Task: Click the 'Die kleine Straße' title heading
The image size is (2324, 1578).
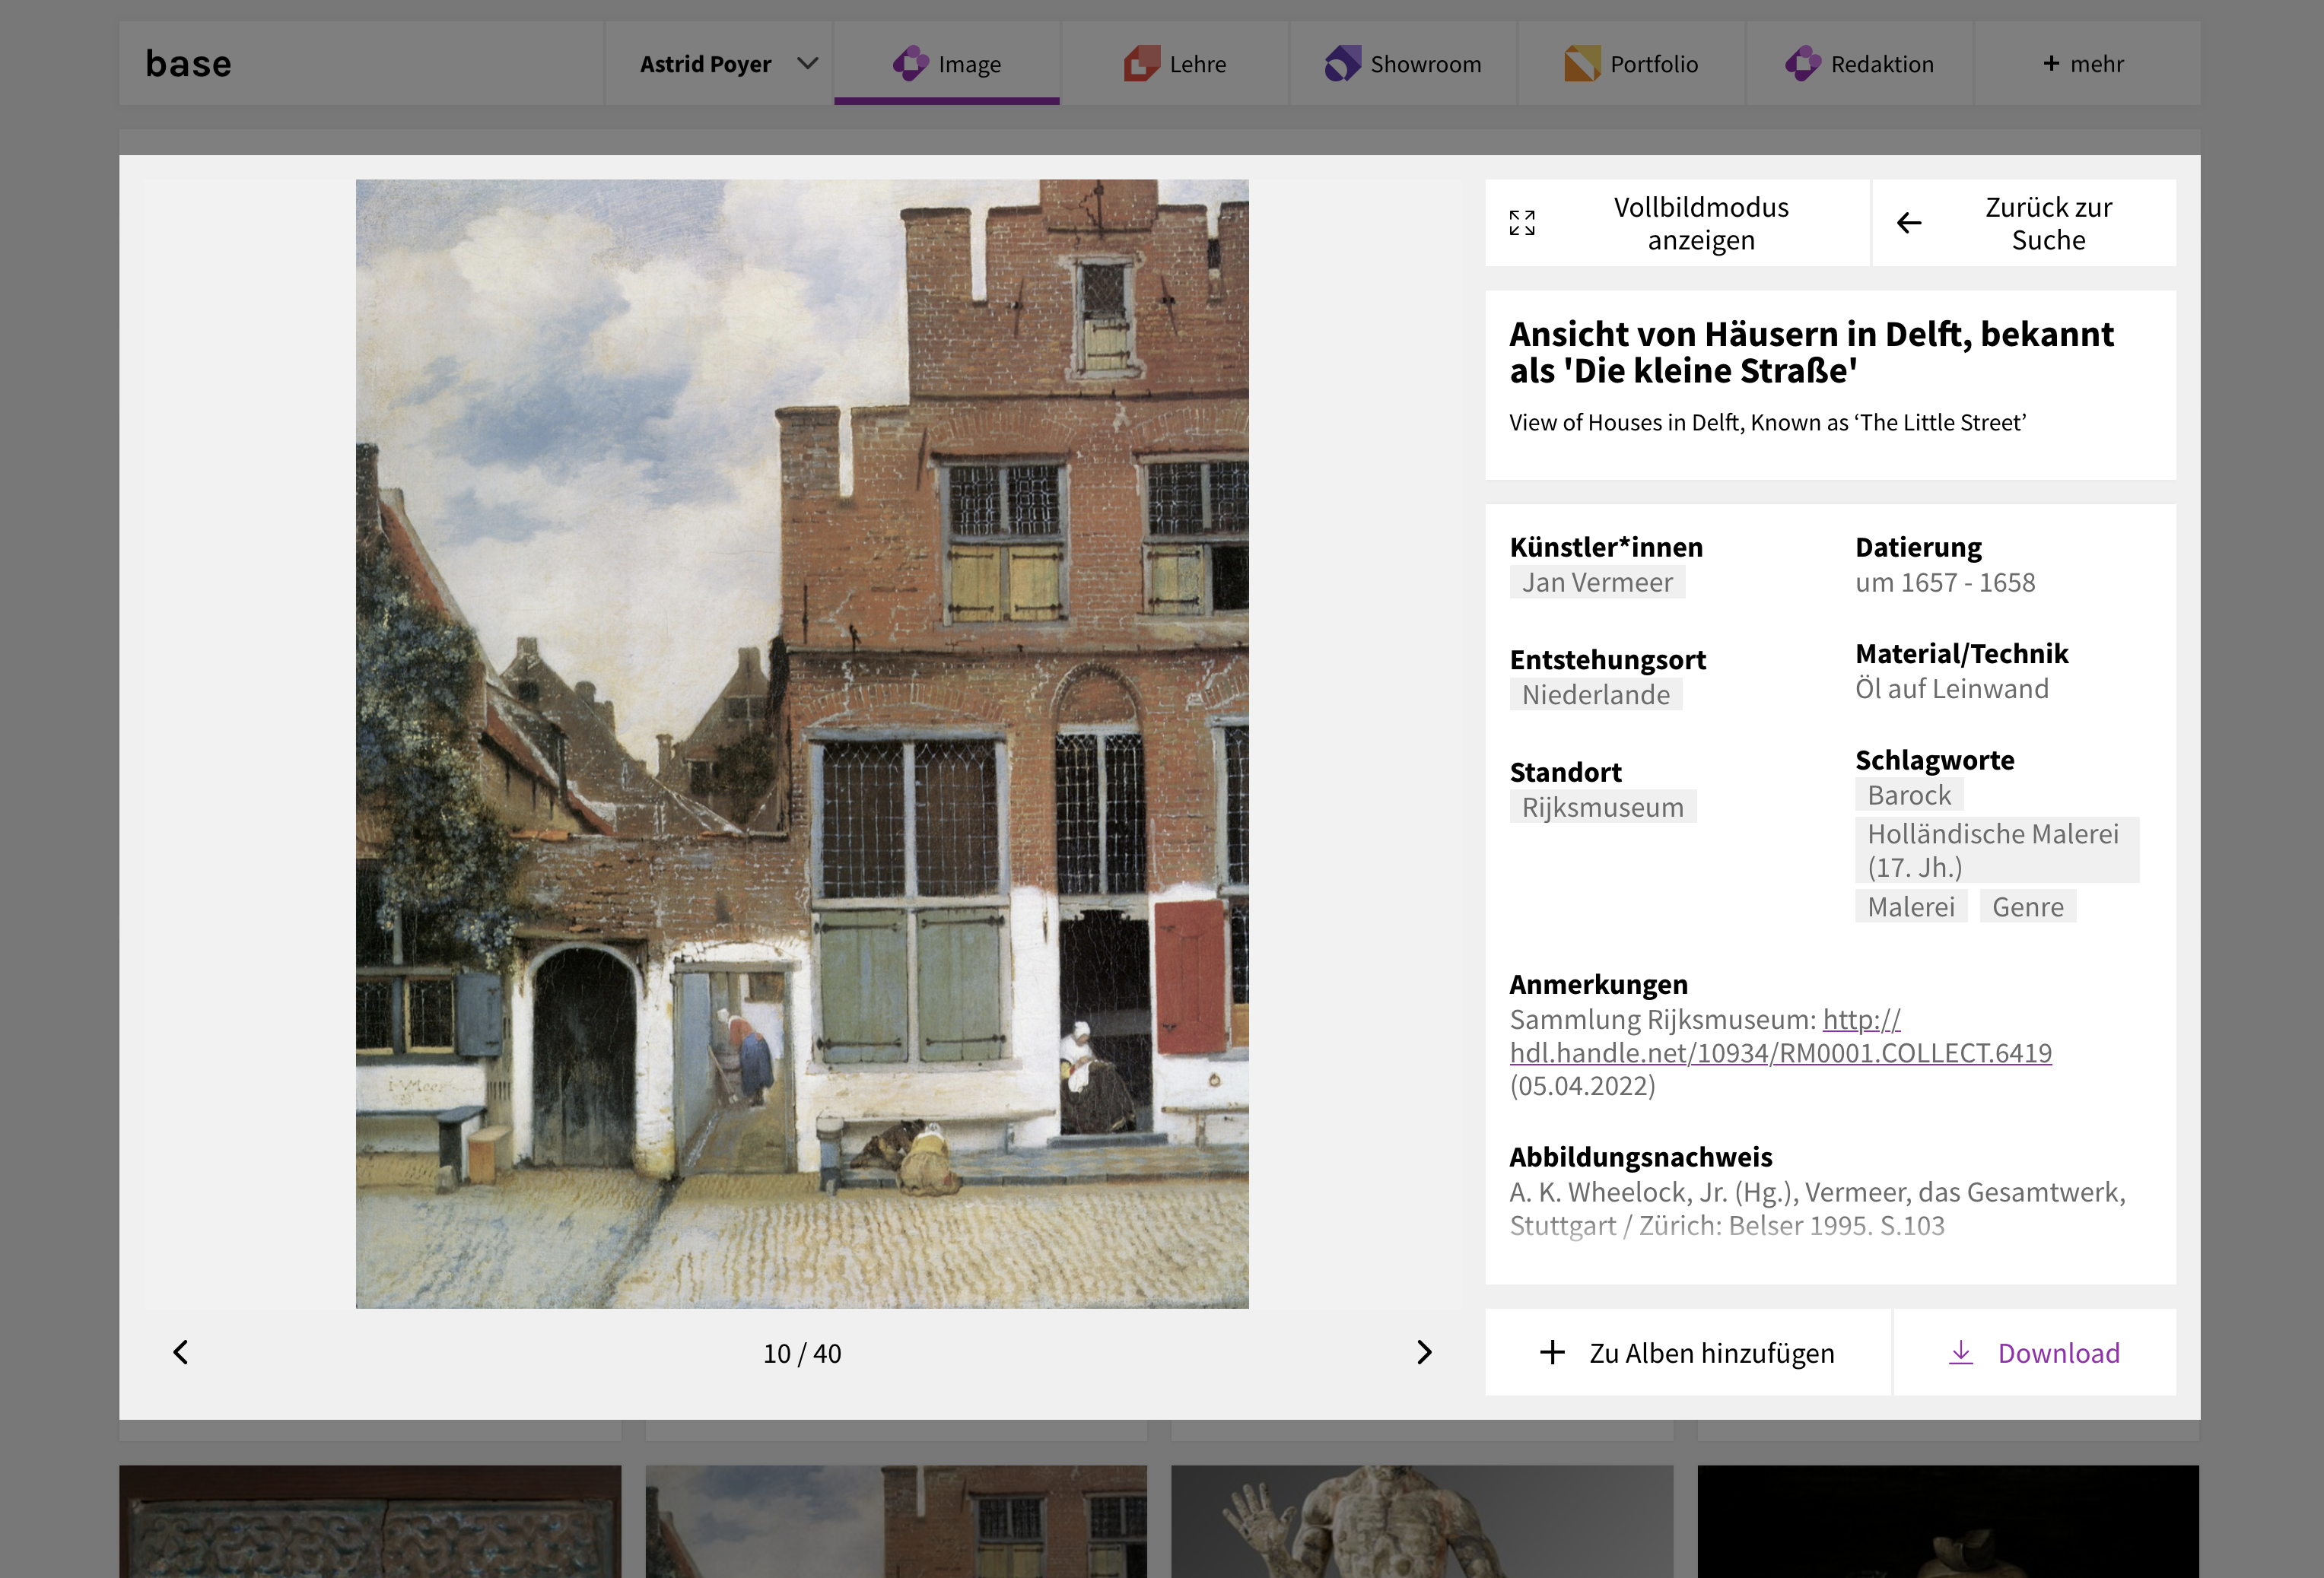Action: [1811, 352]
